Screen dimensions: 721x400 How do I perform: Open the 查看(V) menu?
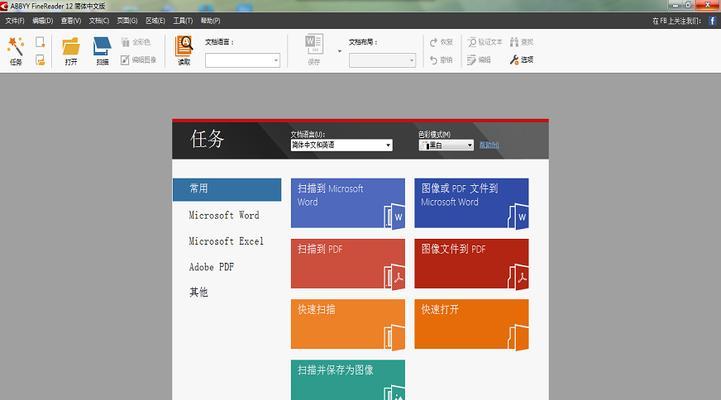click(x=71, y=21)
